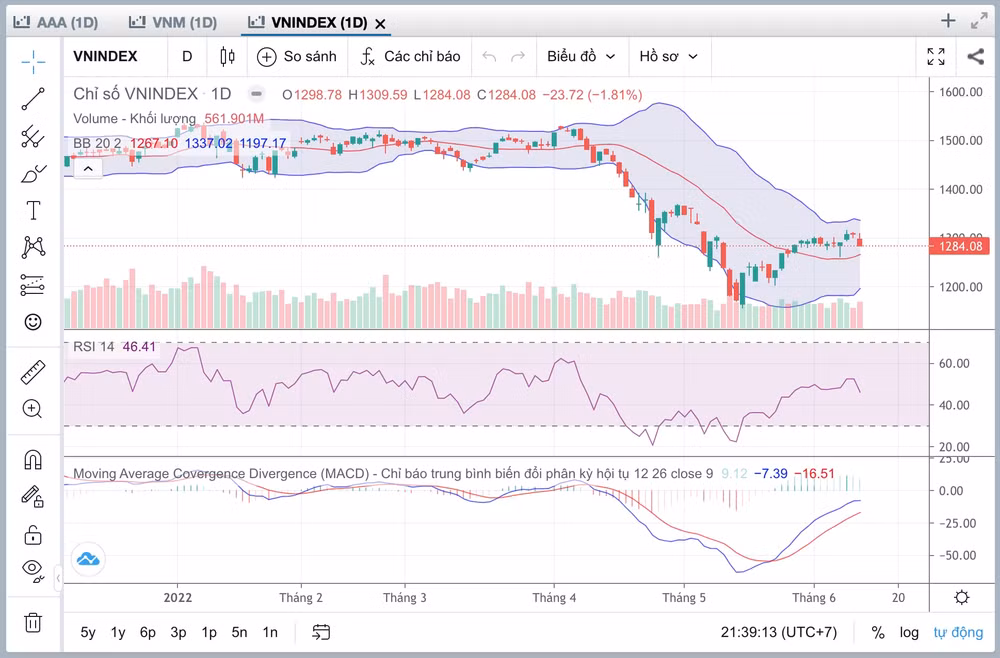
Task: Click the So sánh compare button
Action: coord(297,57)
